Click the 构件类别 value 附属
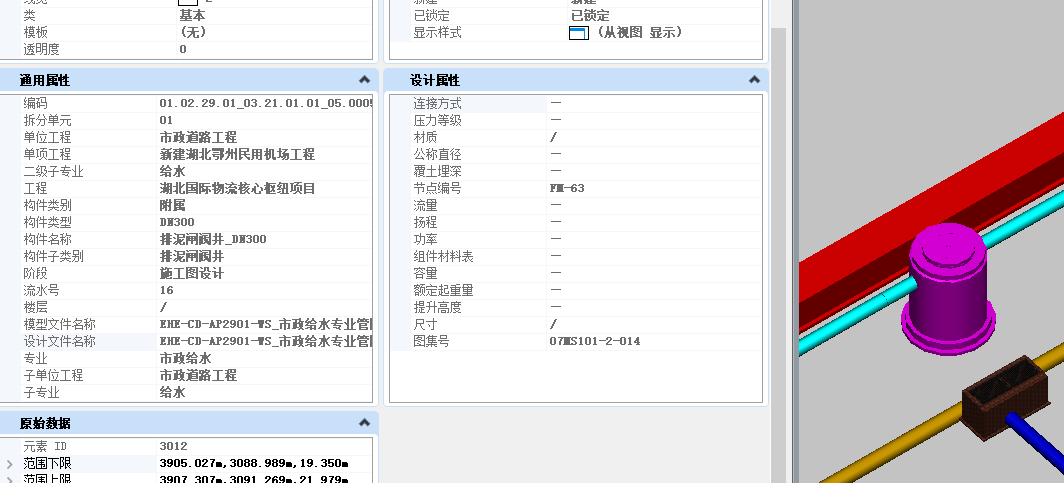1064x483 pixels. pyautogui.click(x=172, y=205)
